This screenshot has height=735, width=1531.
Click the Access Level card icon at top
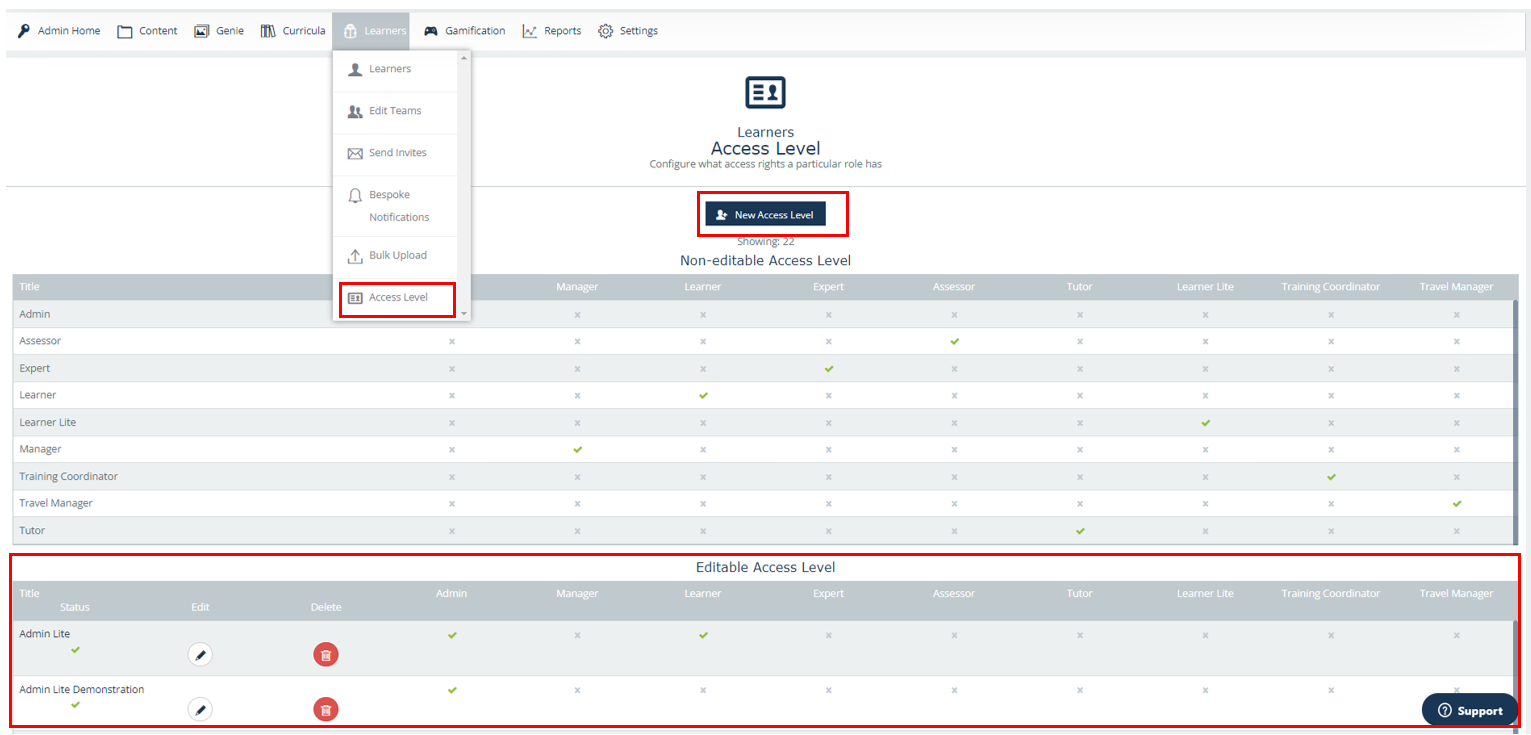765,93
